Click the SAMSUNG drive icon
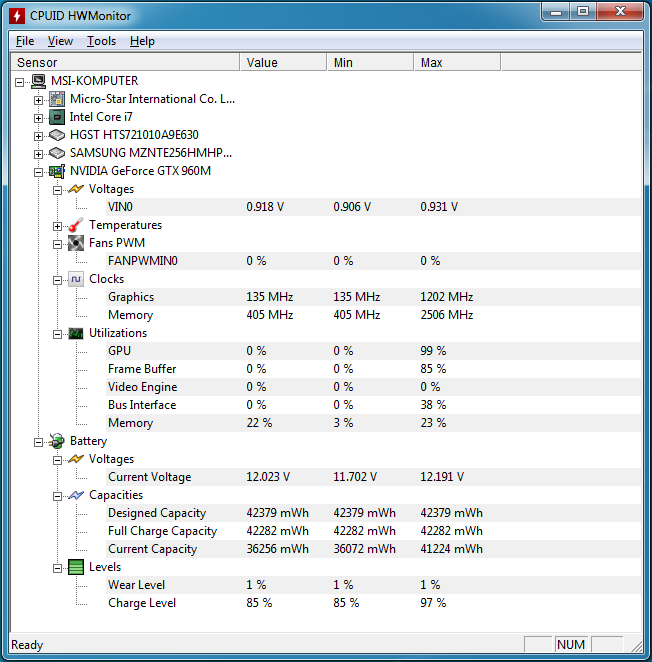The image size is (652, 662). pyautogui.click(x=57, y=153)
